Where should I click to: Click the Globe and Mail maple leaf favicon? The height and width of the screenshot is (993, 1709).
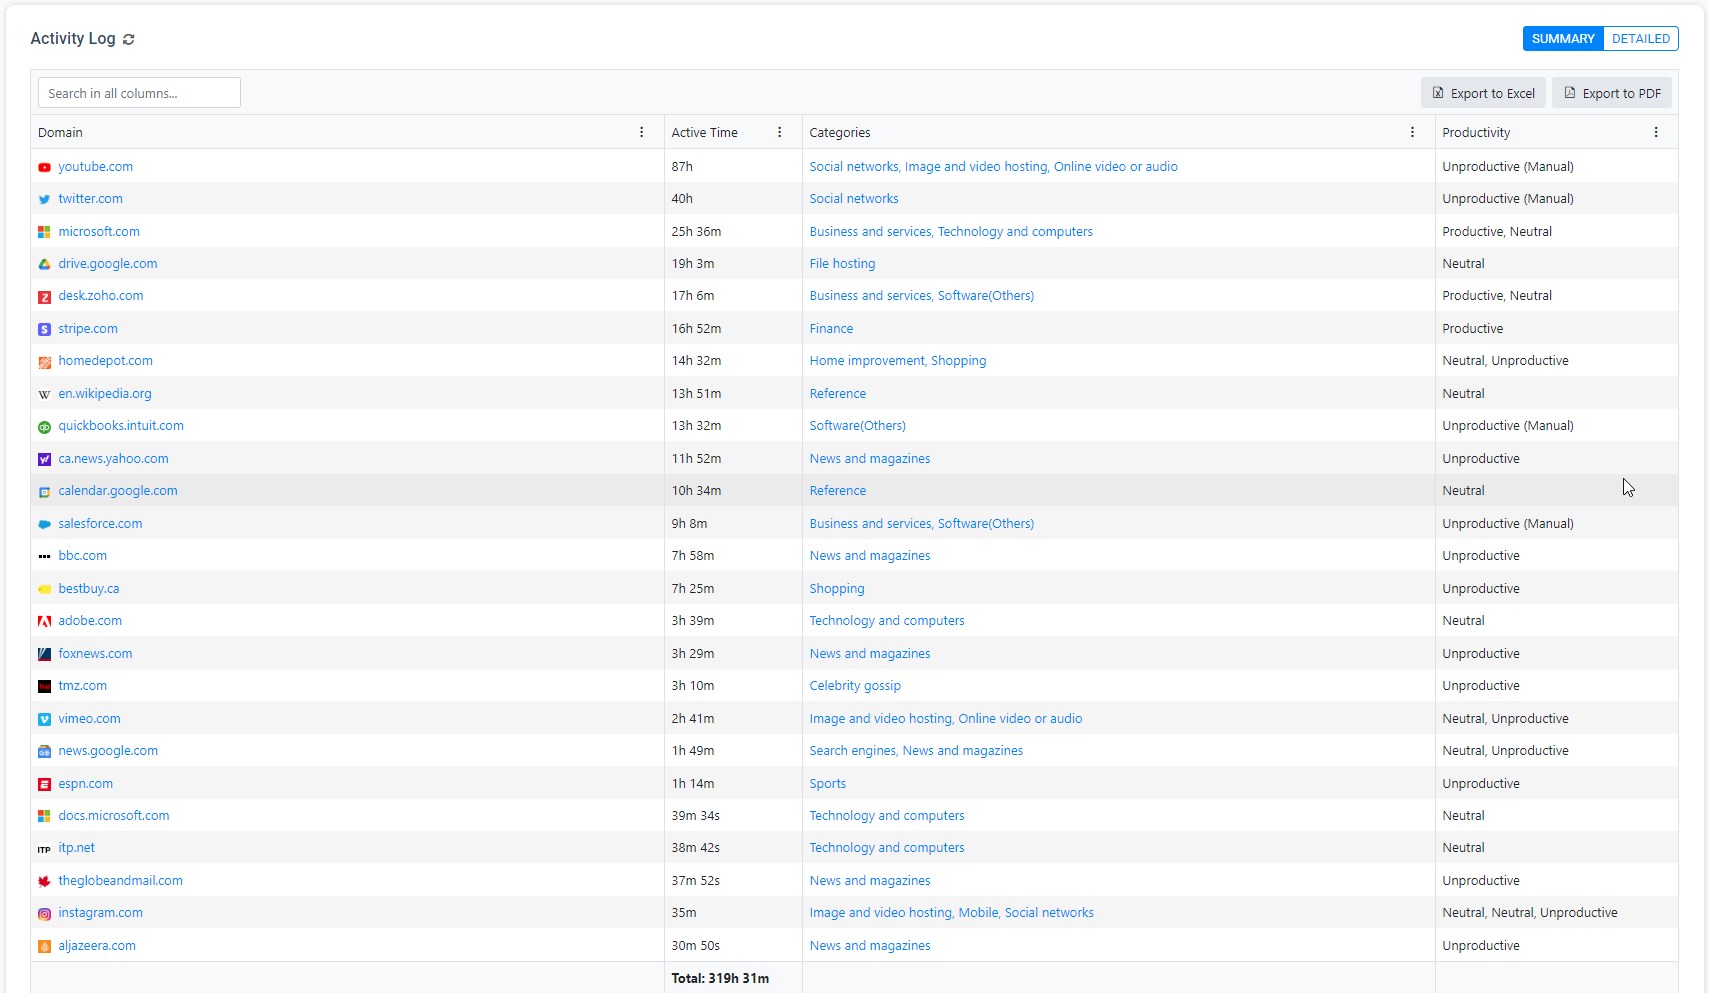click(x=44, y=881)
